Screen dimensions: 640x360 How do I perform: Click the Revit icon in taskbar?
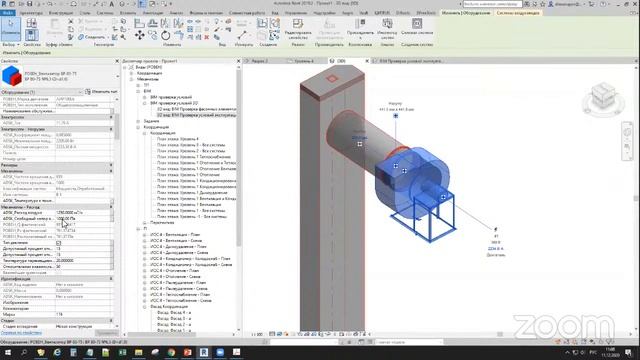204,352
